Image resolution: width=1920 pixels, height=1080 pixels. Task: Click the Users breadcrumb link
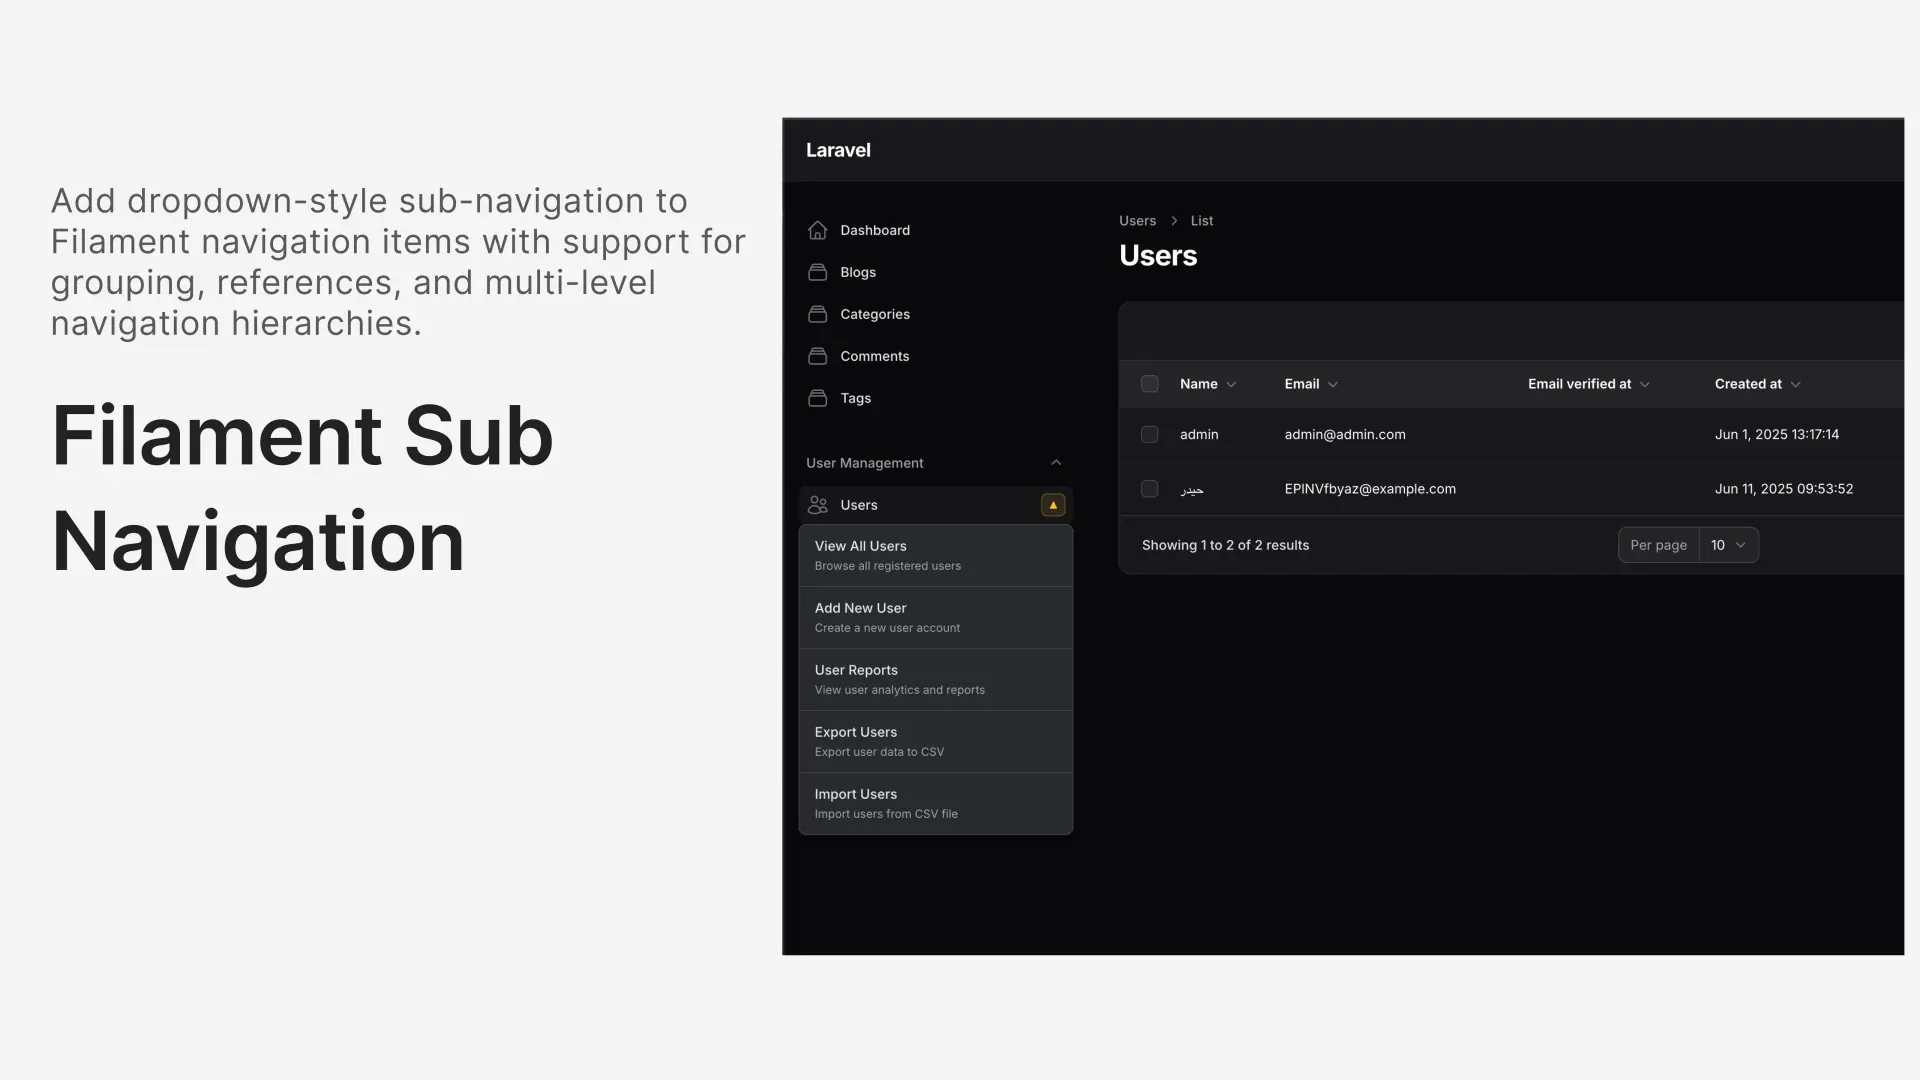[1137, 220]
